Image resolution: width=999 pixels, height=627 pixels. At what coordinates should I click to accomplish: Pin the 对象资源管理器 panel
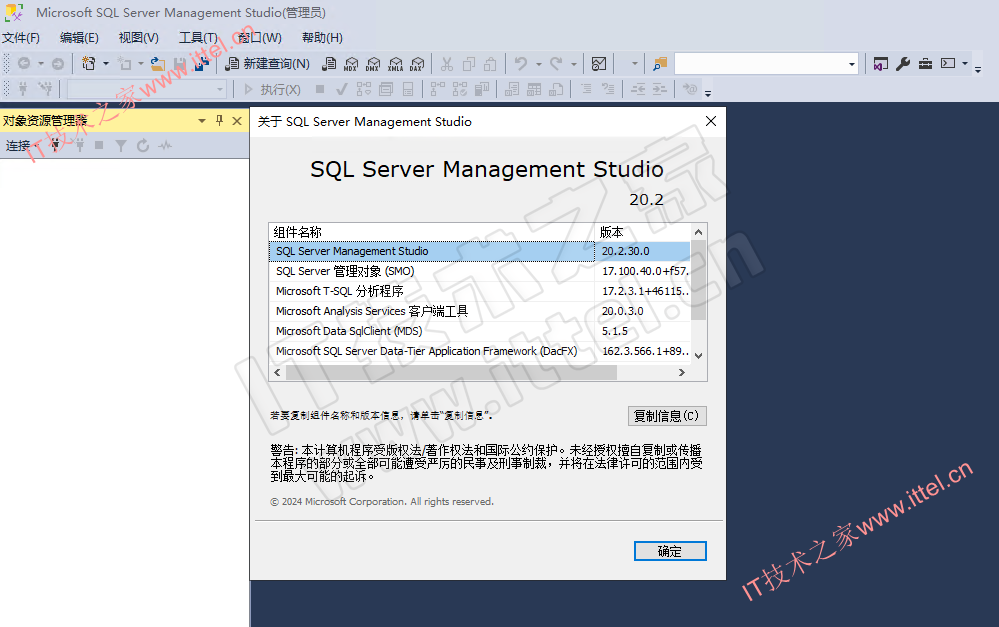[219, 120]
